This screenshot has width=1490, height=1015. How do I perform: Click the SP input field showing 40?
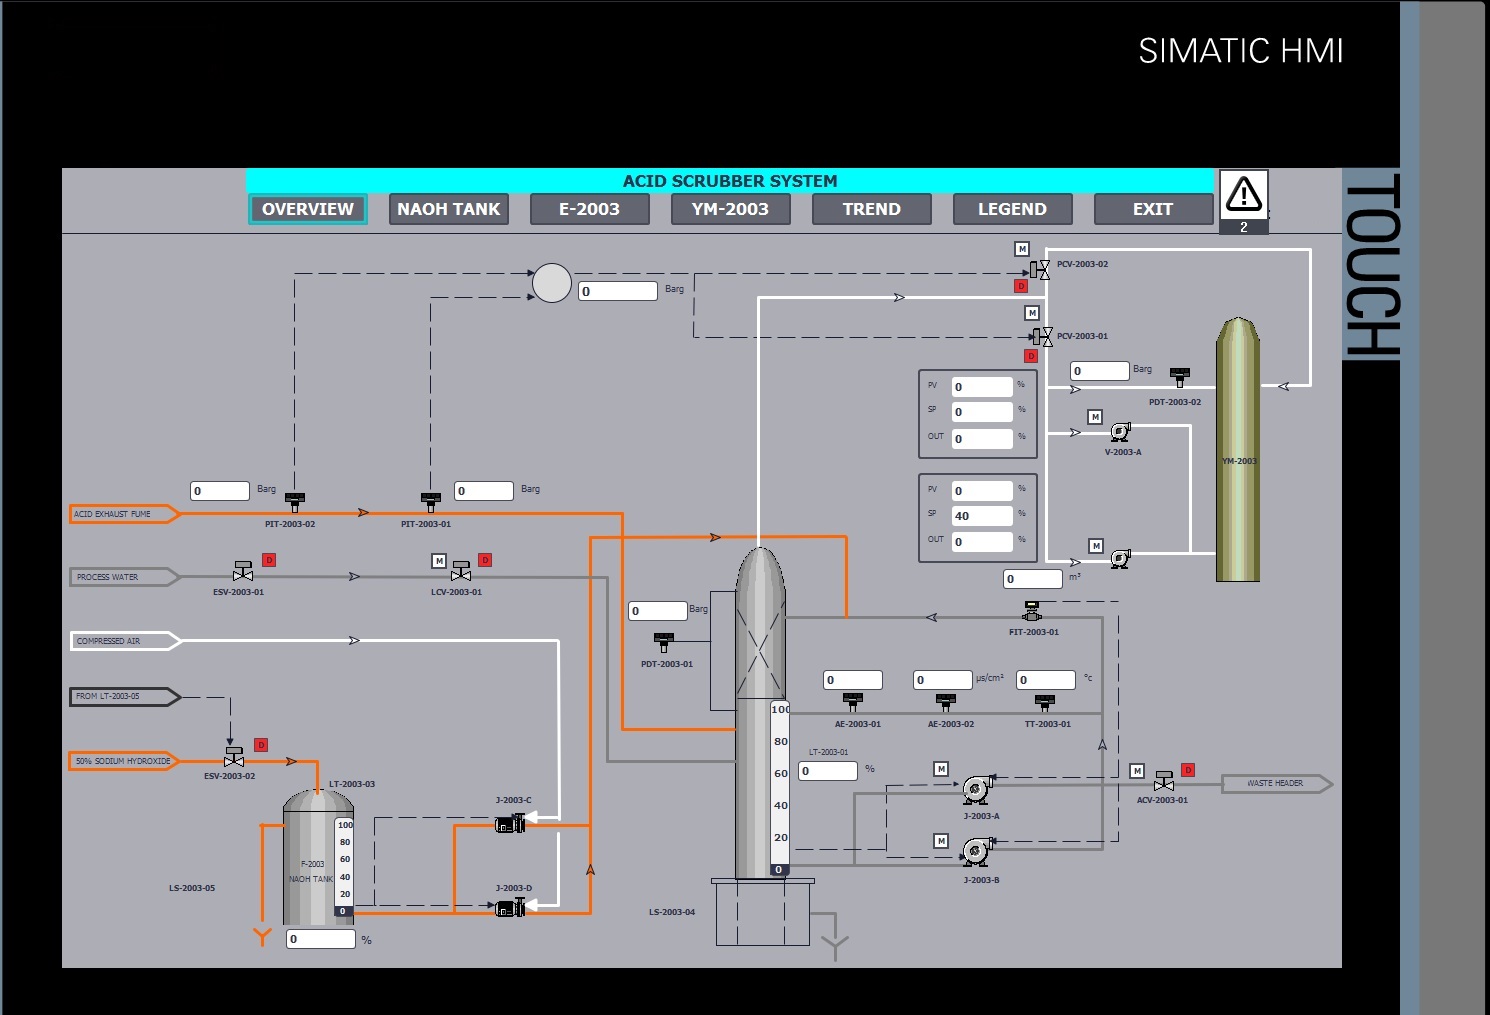(x=981, y=515)
